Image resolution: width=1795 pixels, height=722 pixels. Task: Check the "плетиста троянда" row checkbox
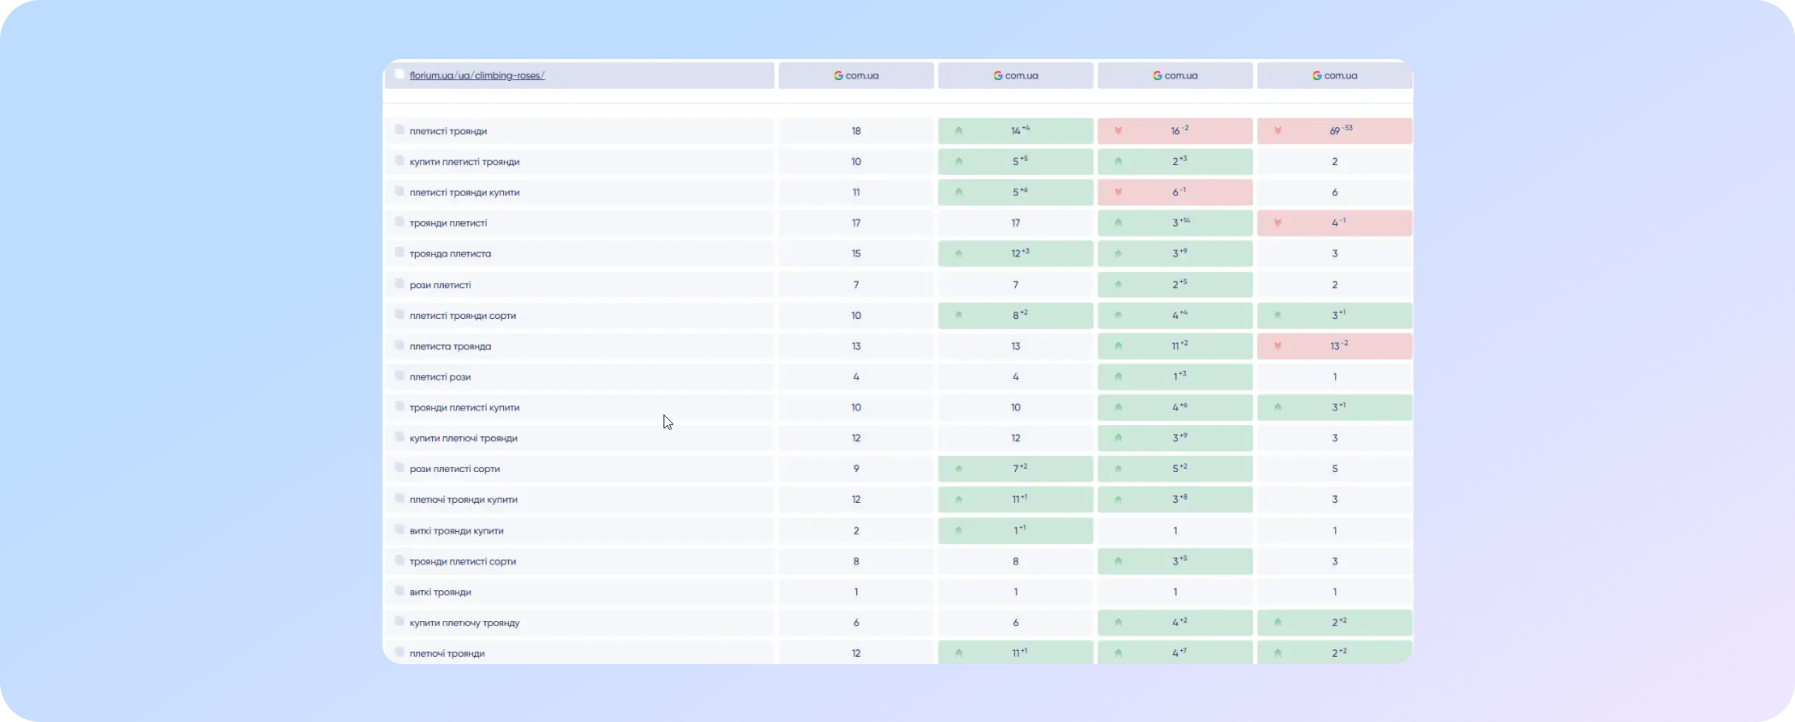click(399, 345)
